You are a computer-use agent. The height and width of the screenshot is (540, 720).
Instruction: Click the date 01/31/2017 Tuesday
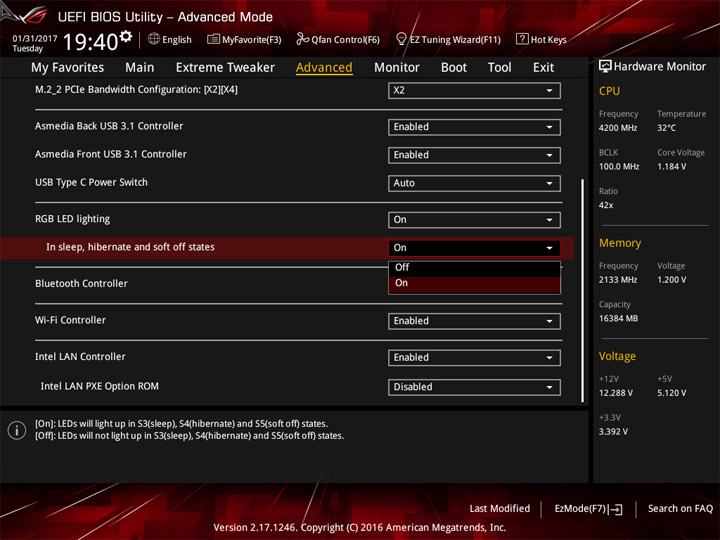pyautogui.click(x=34, y=43)
